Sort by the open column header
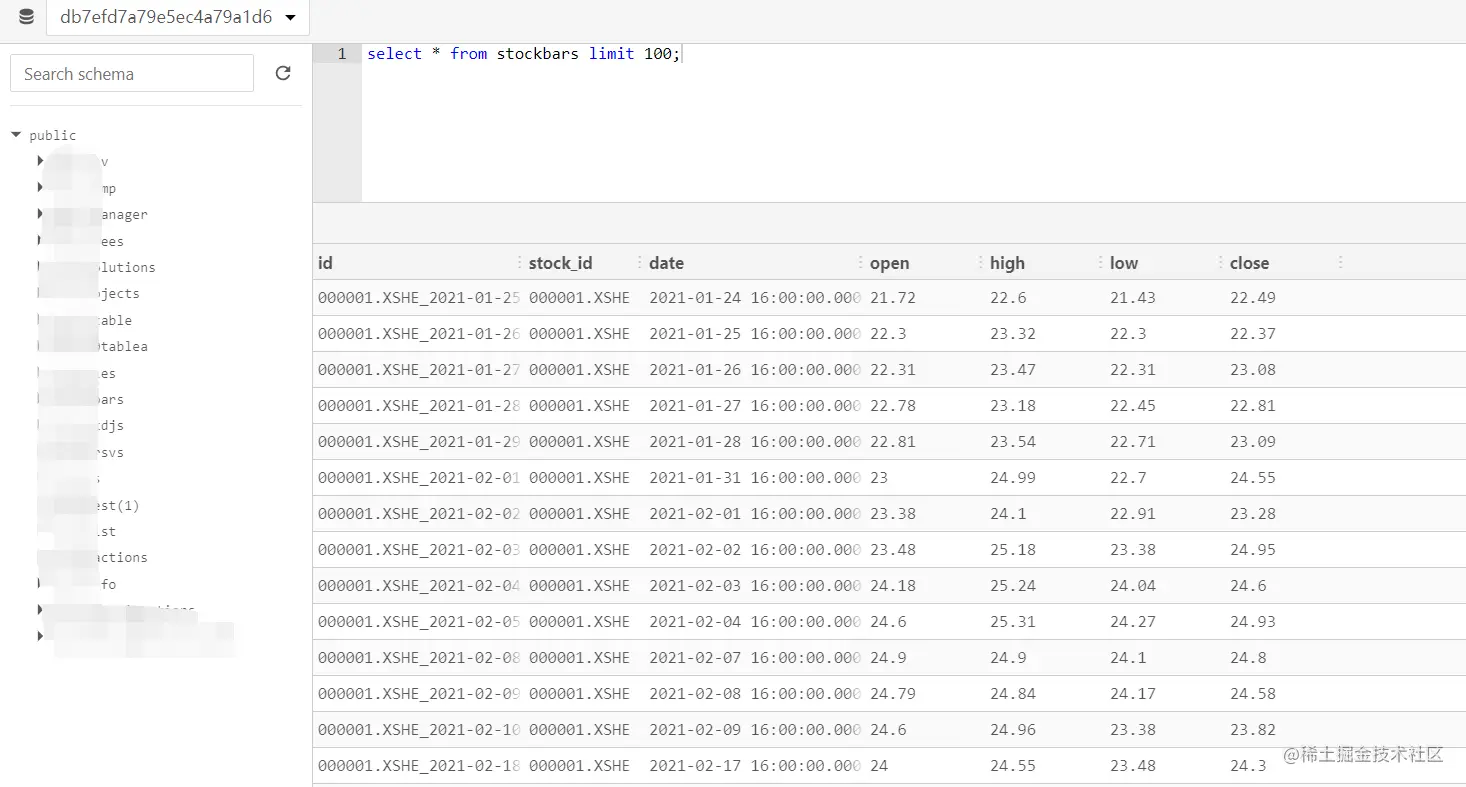 click(x=889, y=263)
